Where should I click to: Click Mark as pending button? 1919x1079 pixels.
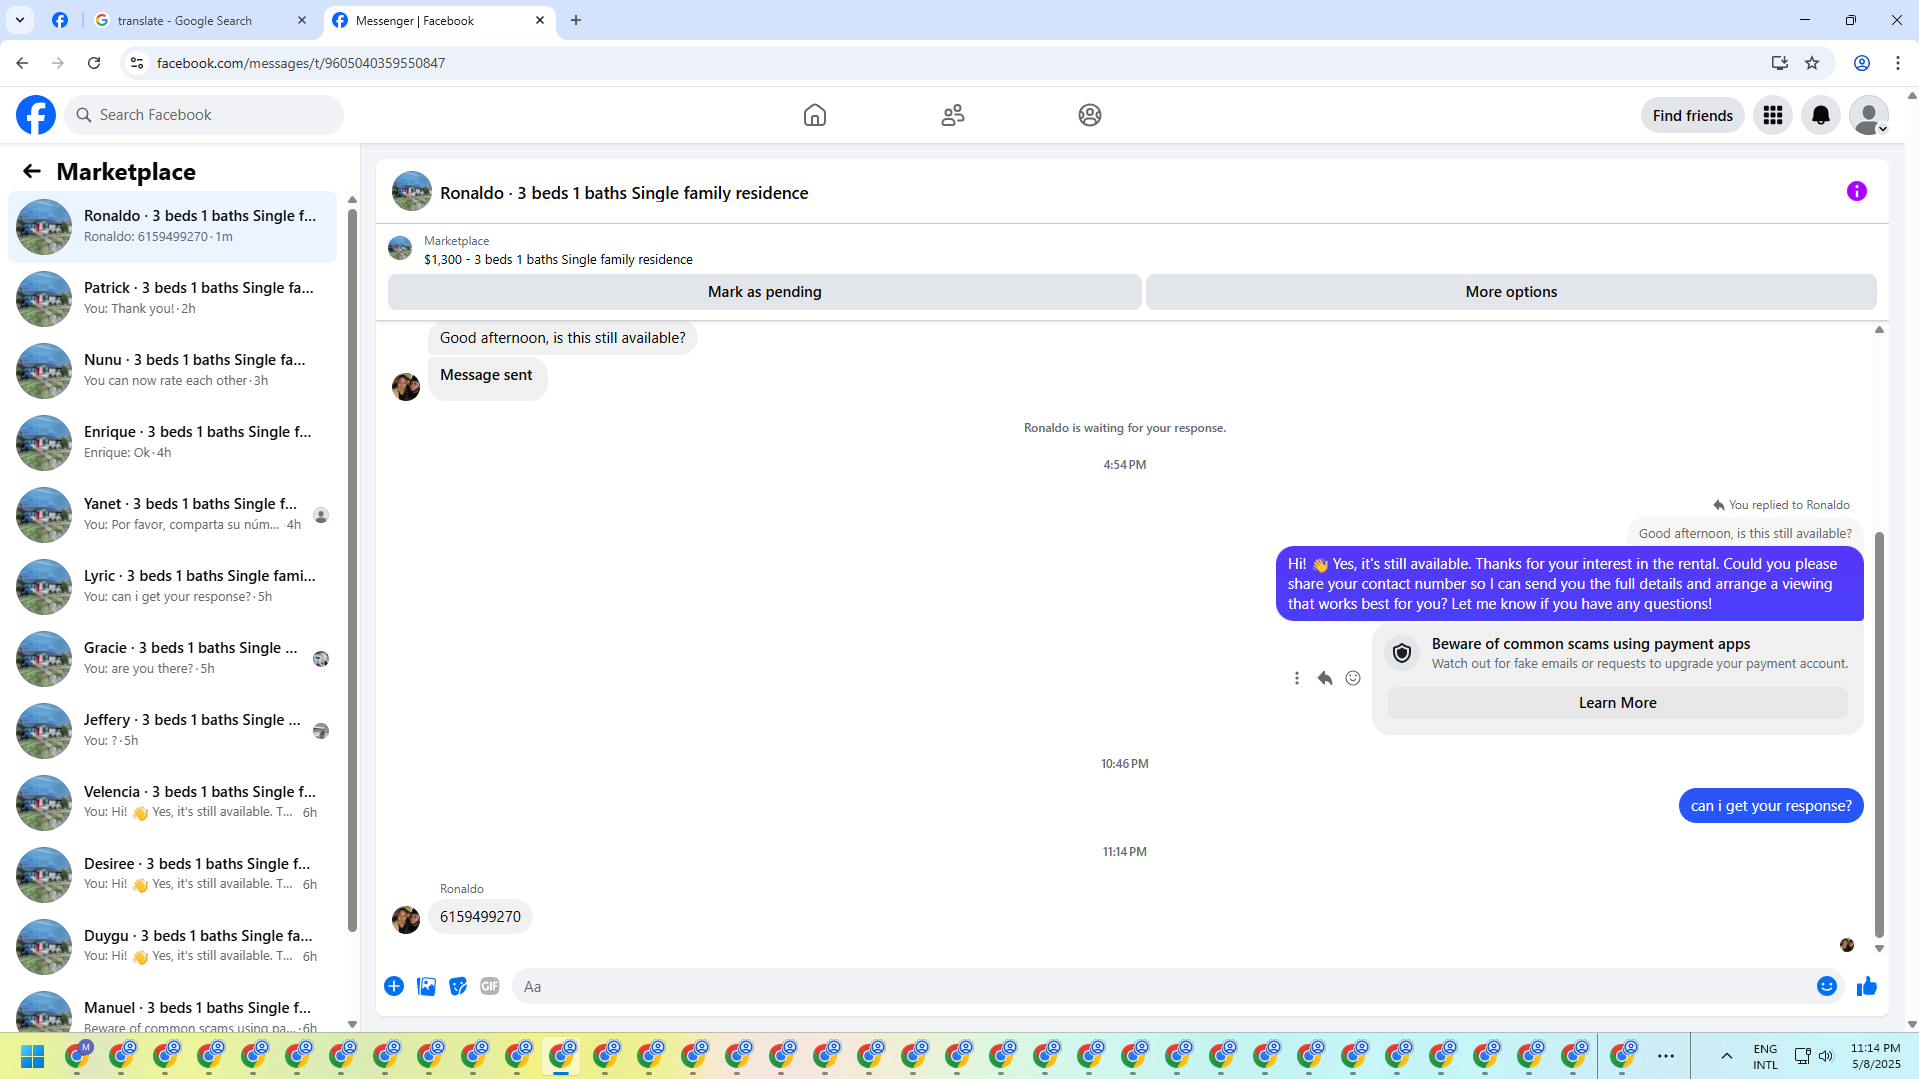pyautogui.click(x=765, y=292)
